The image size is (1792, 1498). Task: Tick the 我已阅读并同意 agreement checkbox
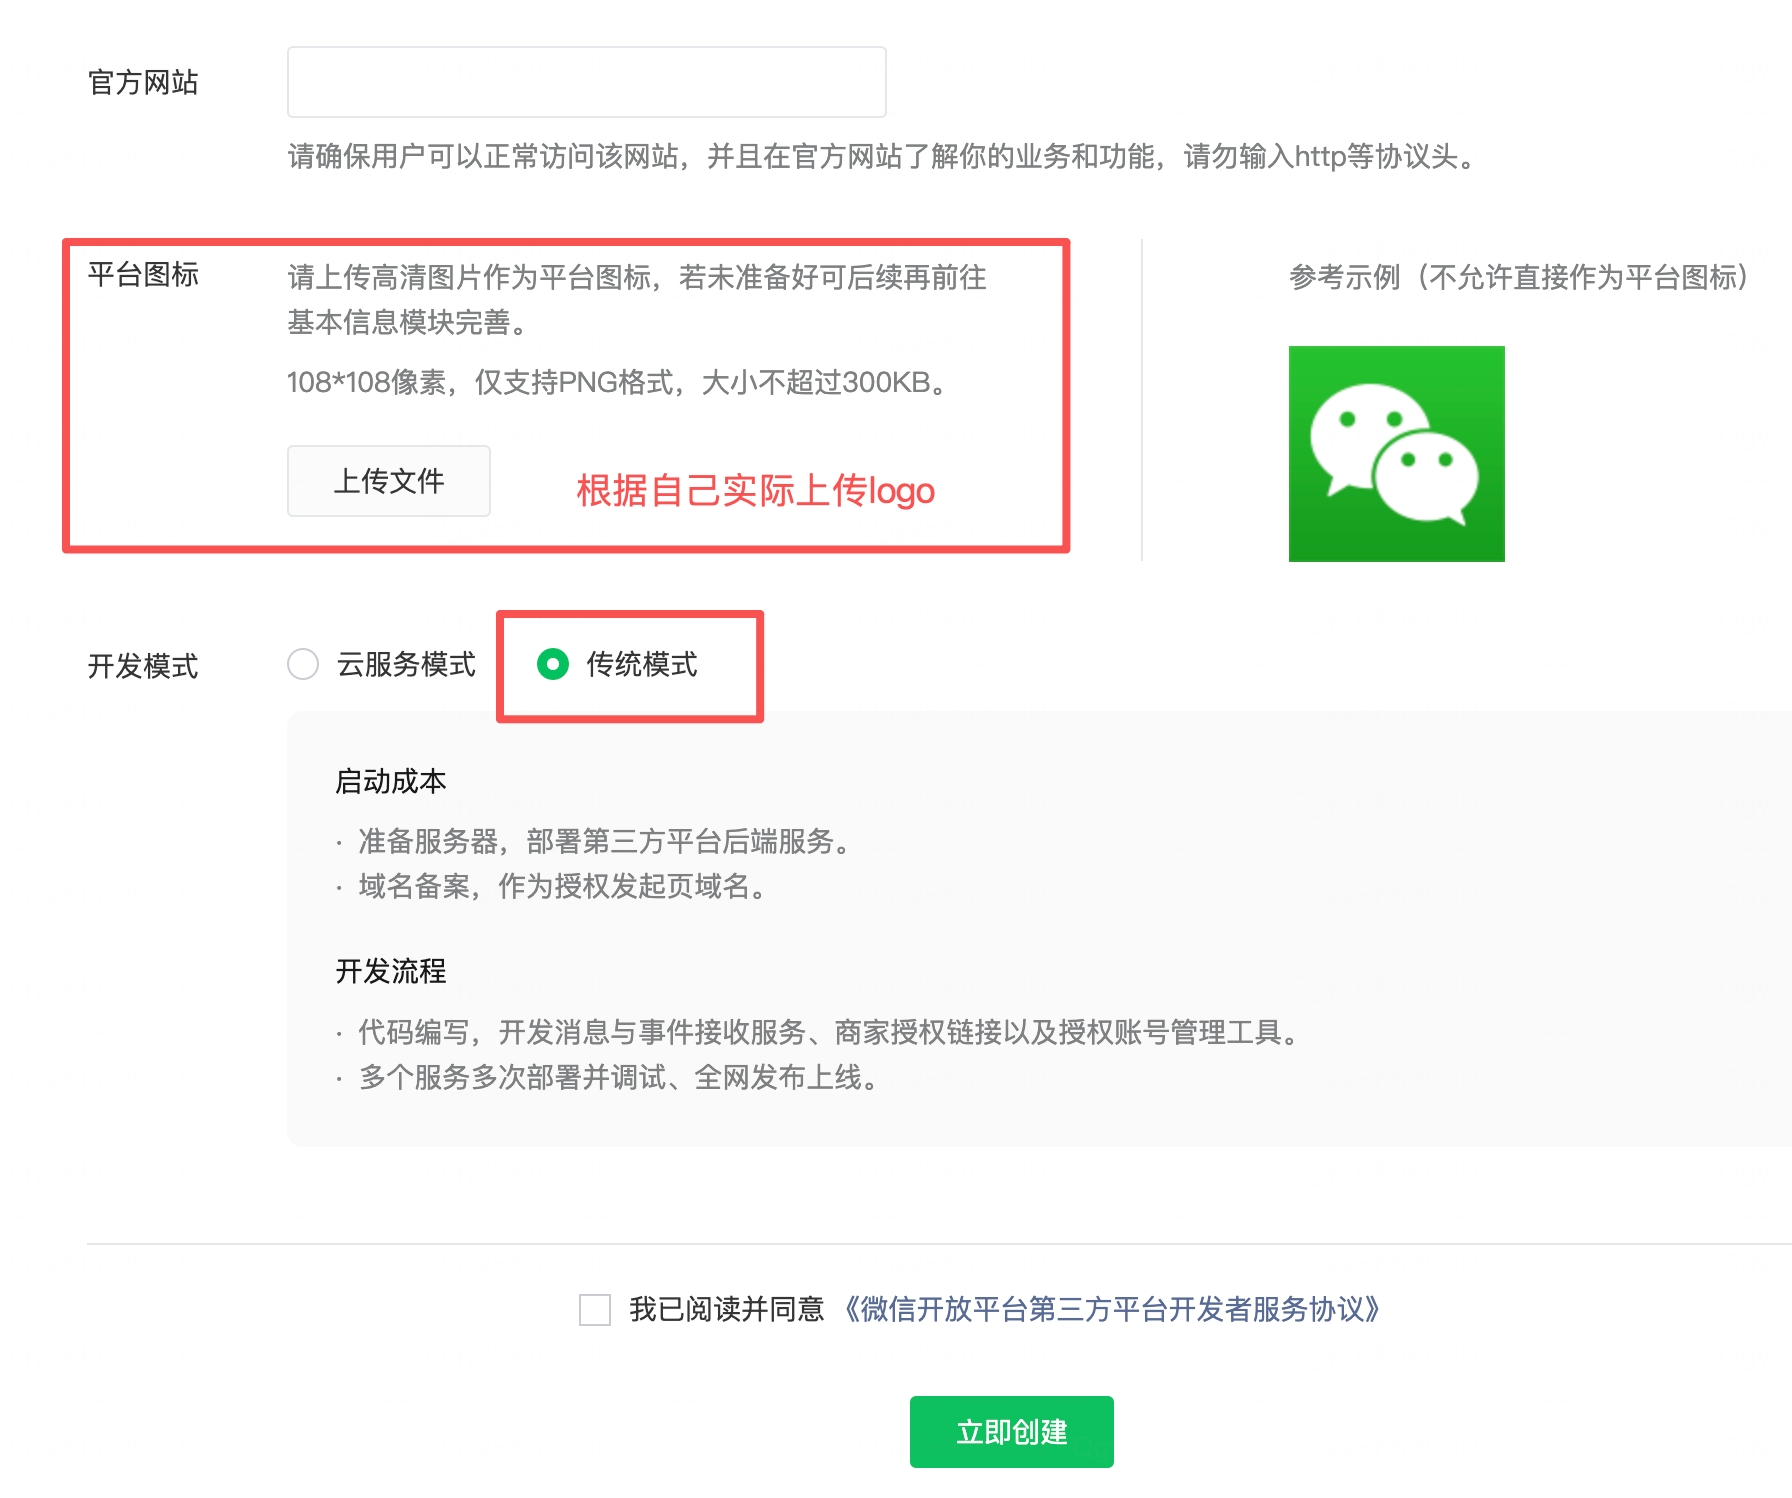click(595, 1309)
